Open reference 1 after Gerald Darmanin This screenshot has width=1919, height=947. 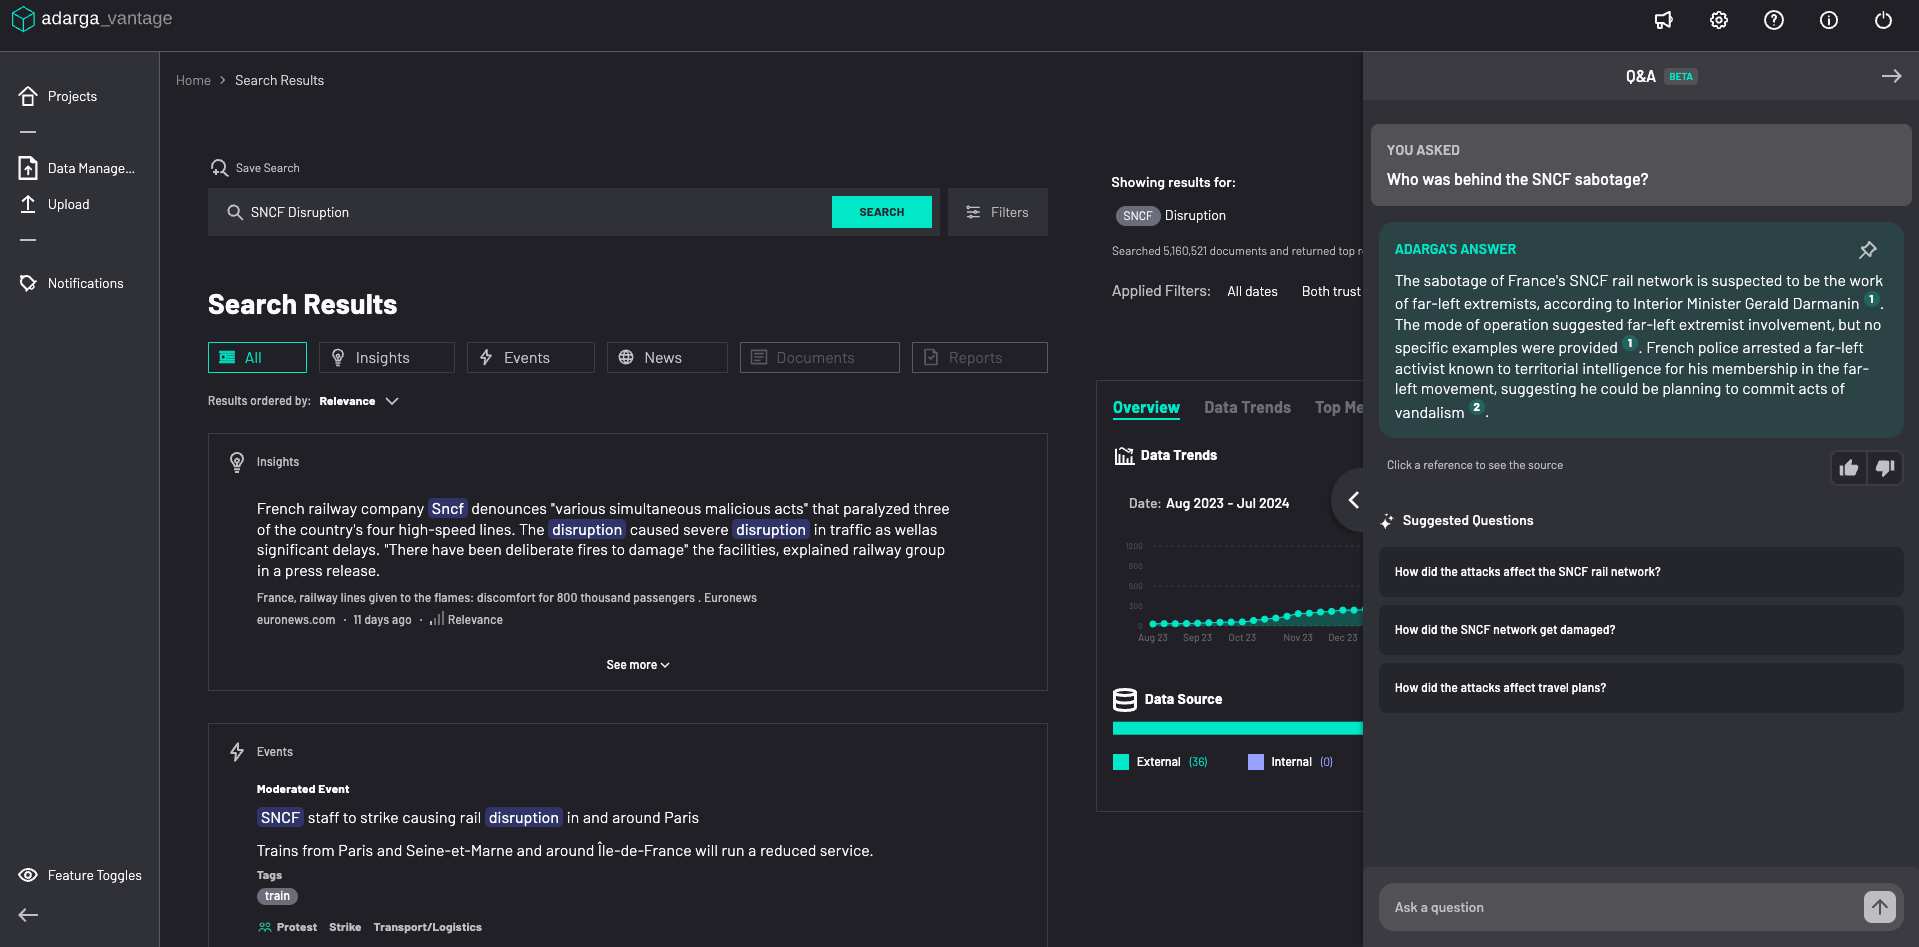[x=1871, y=299]
